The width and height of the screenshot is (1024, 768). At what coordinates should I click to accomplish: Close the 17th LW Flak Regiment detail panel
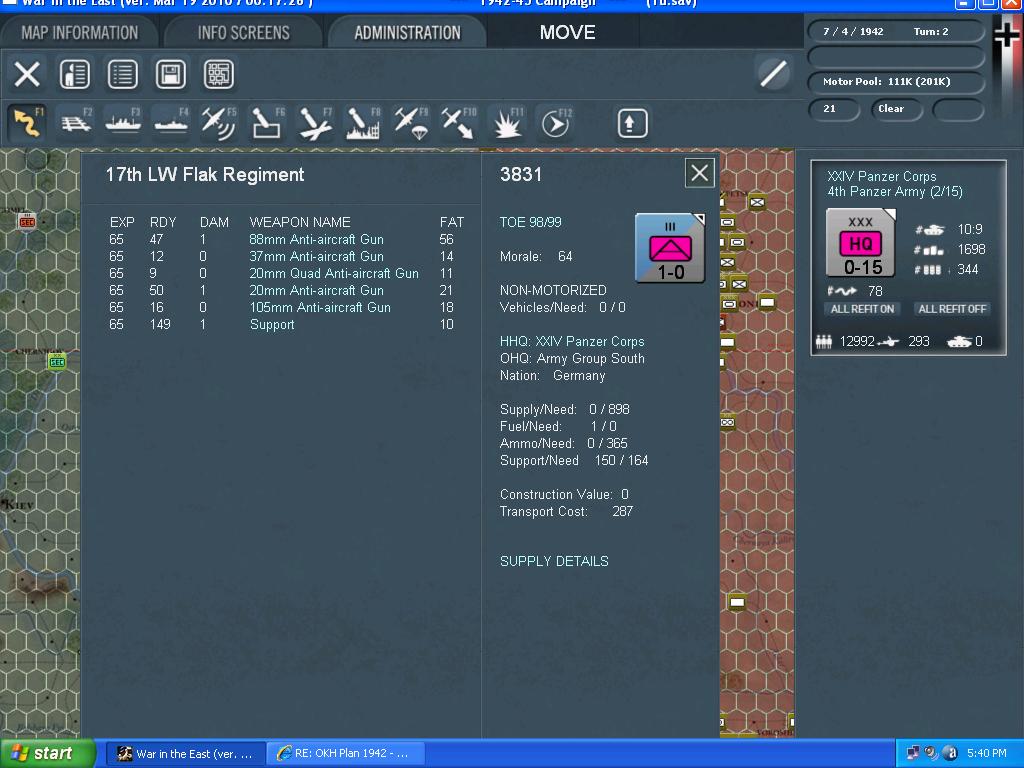[x=699, y=173]
